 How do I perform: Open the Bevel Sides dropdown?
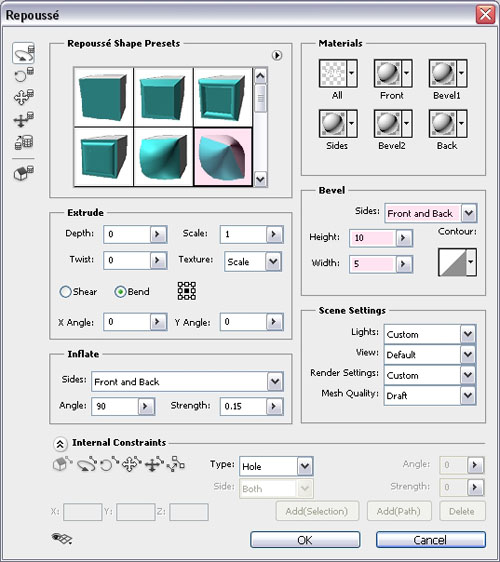click(x=469, y=213)
